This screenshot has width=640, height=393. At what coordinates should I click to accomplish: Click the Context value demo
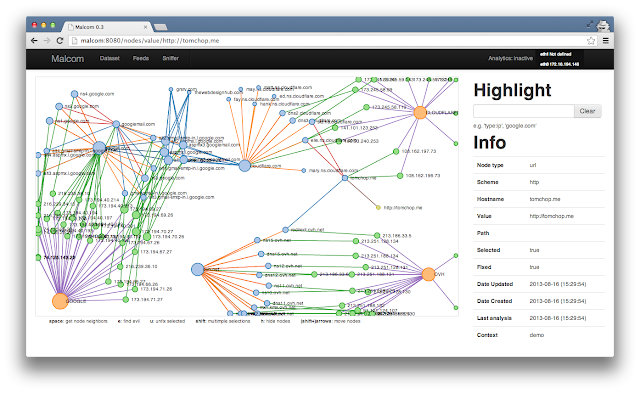(x=537, y=335)
